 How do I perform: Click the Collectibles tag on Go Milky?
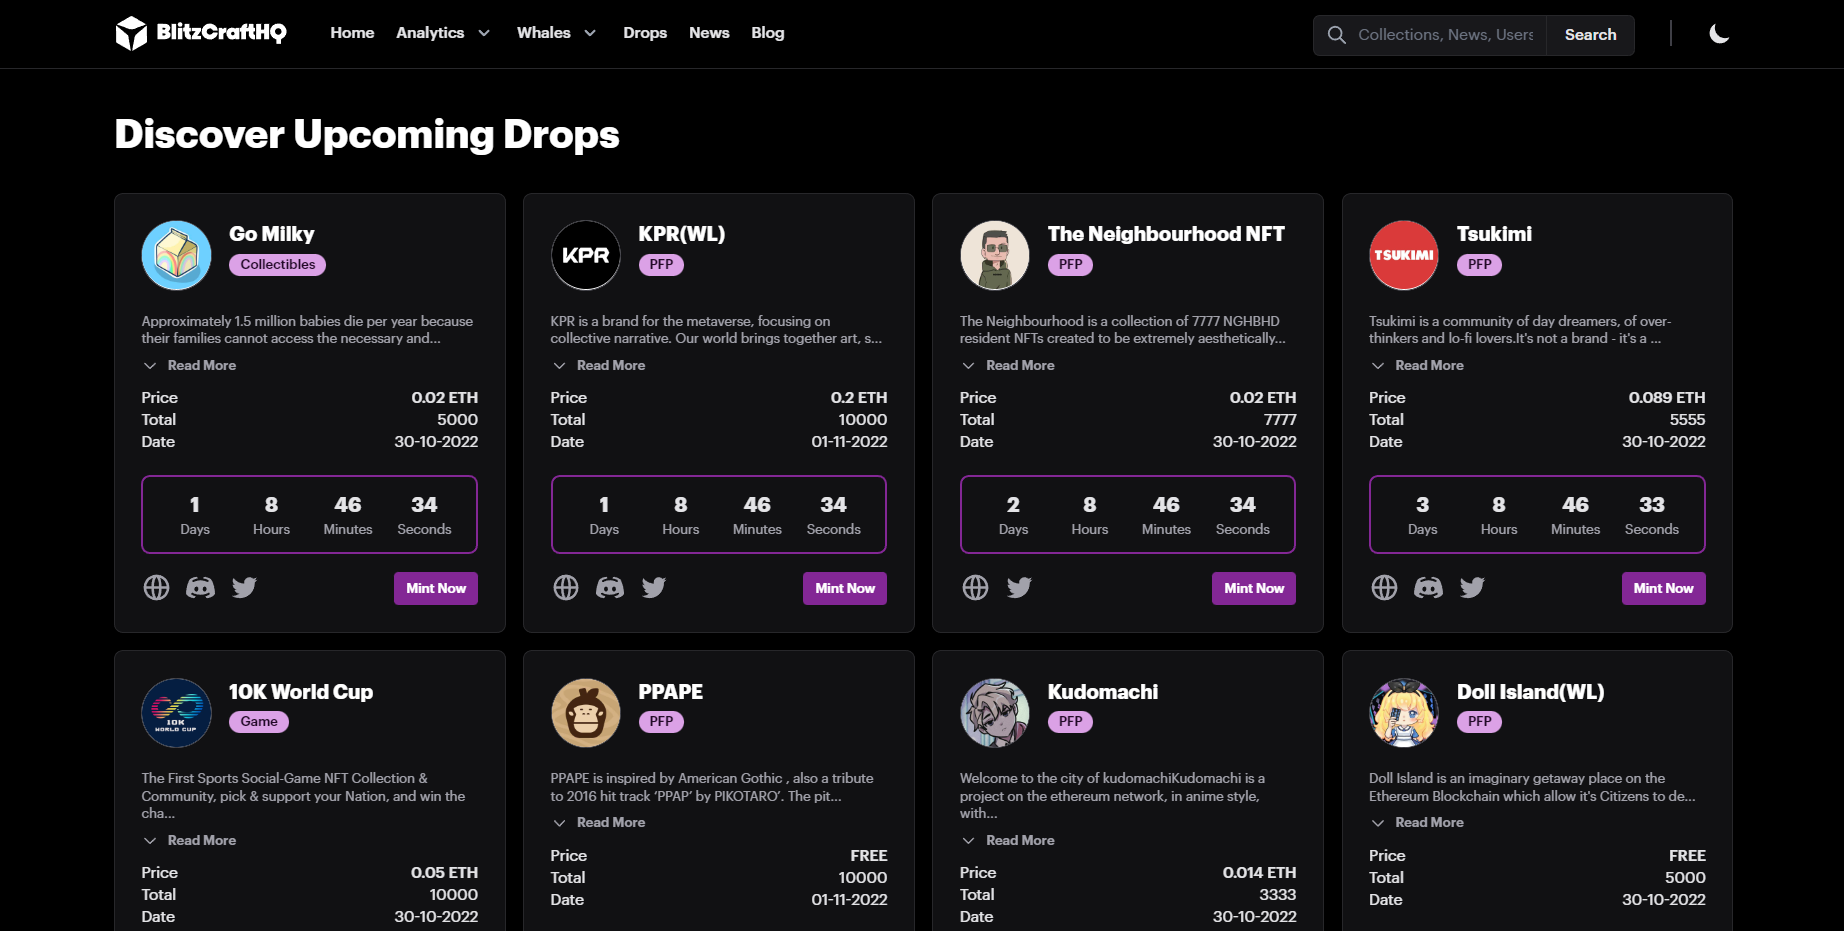tap(278, 265)
